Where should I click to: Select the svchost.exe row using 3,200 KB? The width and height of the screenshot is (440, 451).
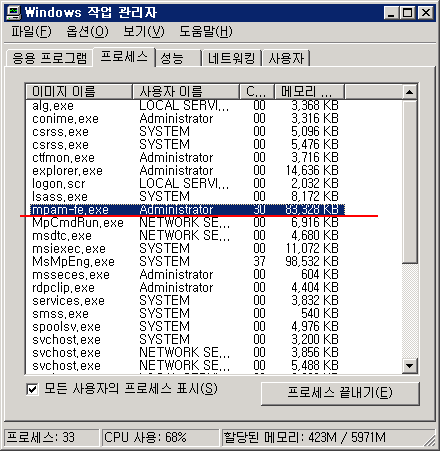tap(185, 340)
